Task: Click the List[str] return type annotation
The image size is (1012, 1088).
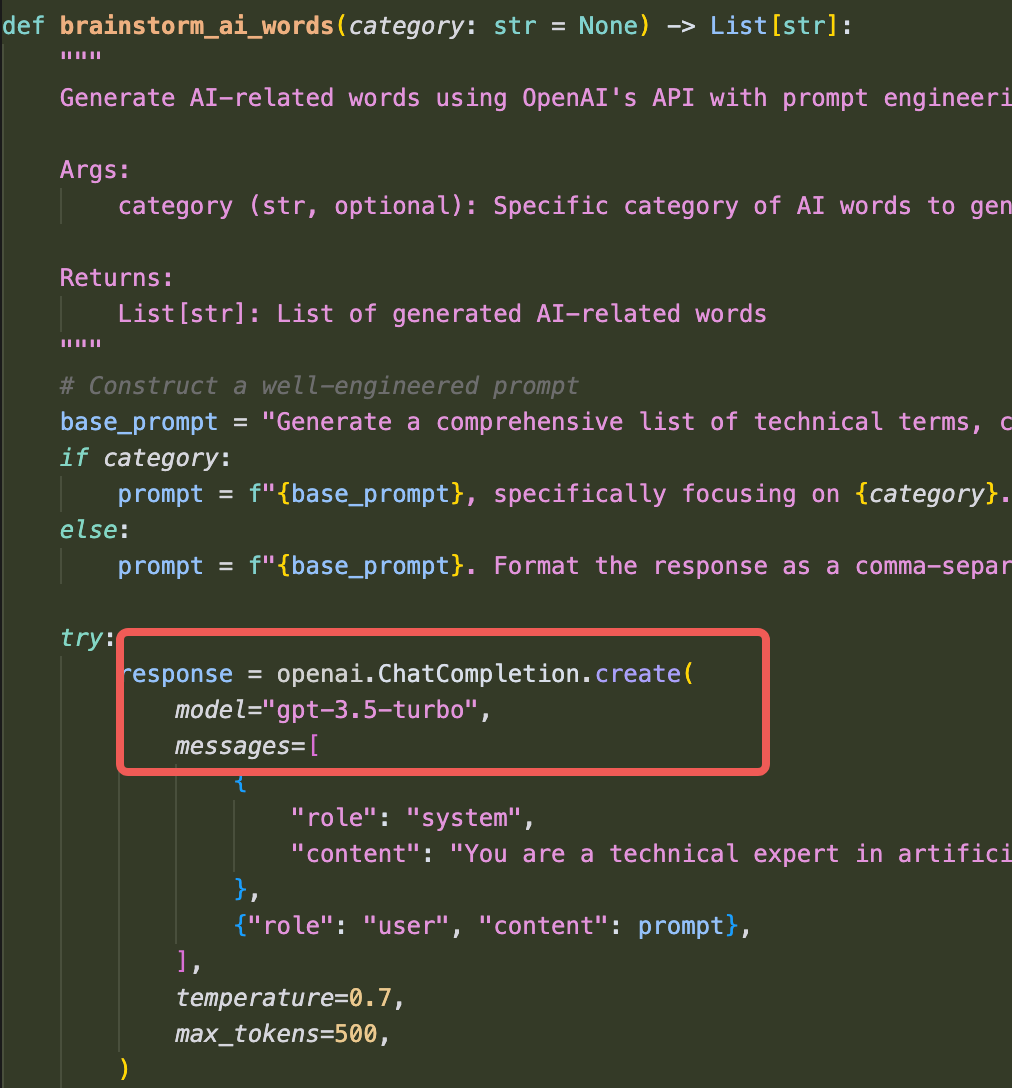Action: [773, 25]
